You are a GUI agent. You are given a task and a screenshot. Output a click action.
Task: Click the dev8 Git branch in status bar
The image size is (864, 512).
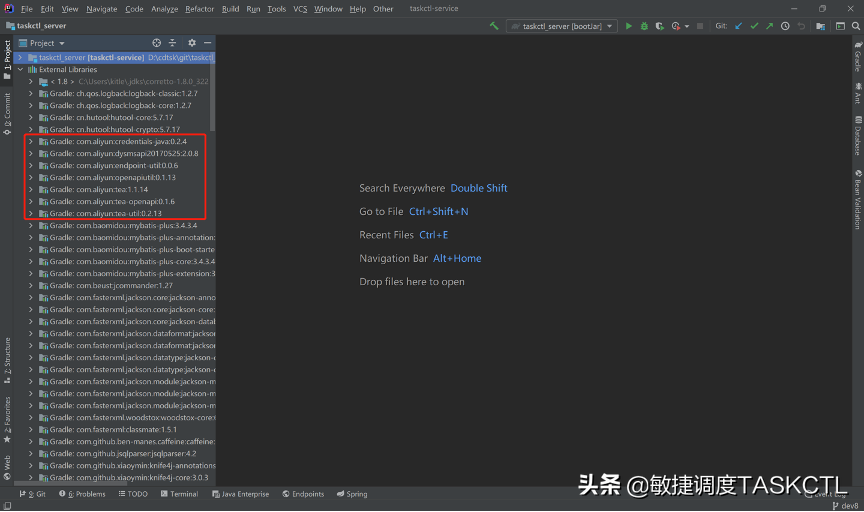click(x=845, y=506)
